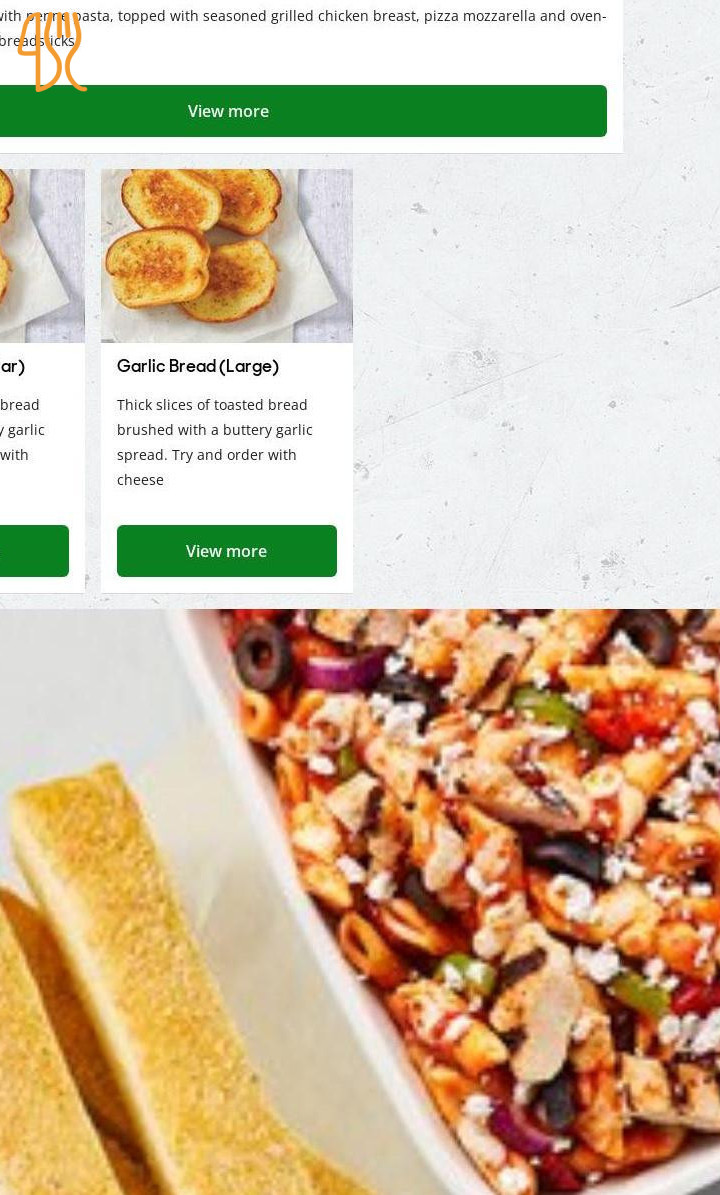Select the Garlic Bread (Large) title

[197, 367]
